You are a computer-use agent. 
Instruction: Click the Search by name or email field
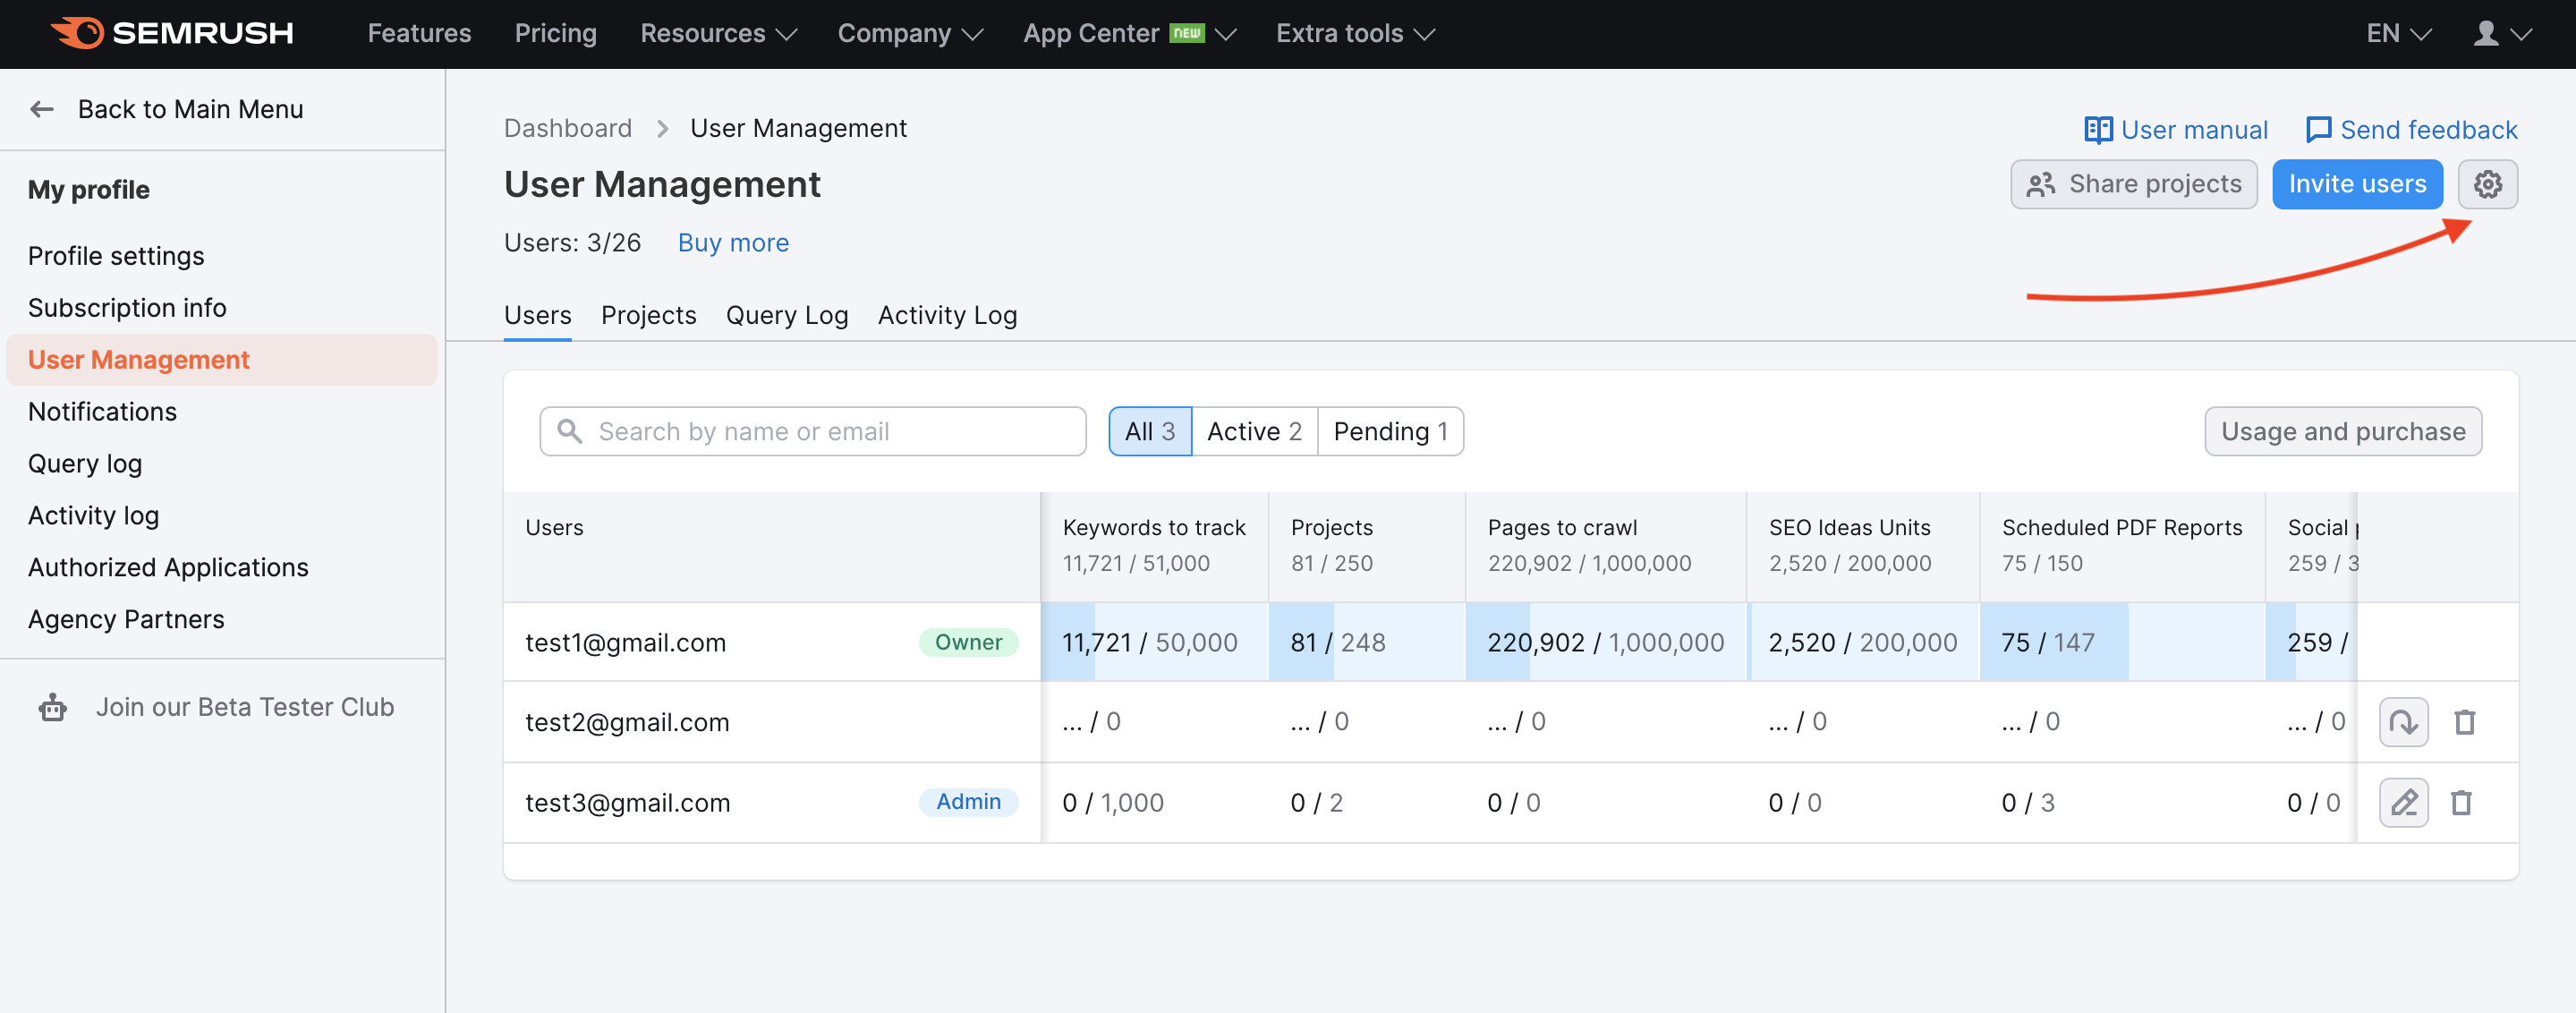pyautogui.click(x=813, y=430)
